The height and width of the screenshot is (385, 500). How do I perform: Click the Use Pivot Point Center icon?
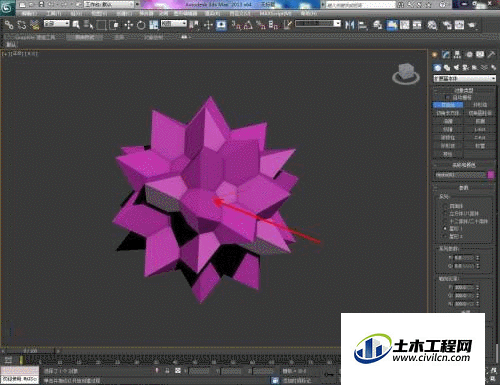(x=194, y=25)
